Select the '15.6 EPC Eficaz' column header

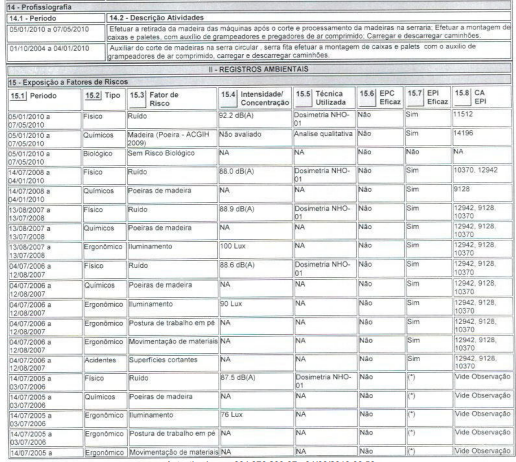[x=380, y=98]
